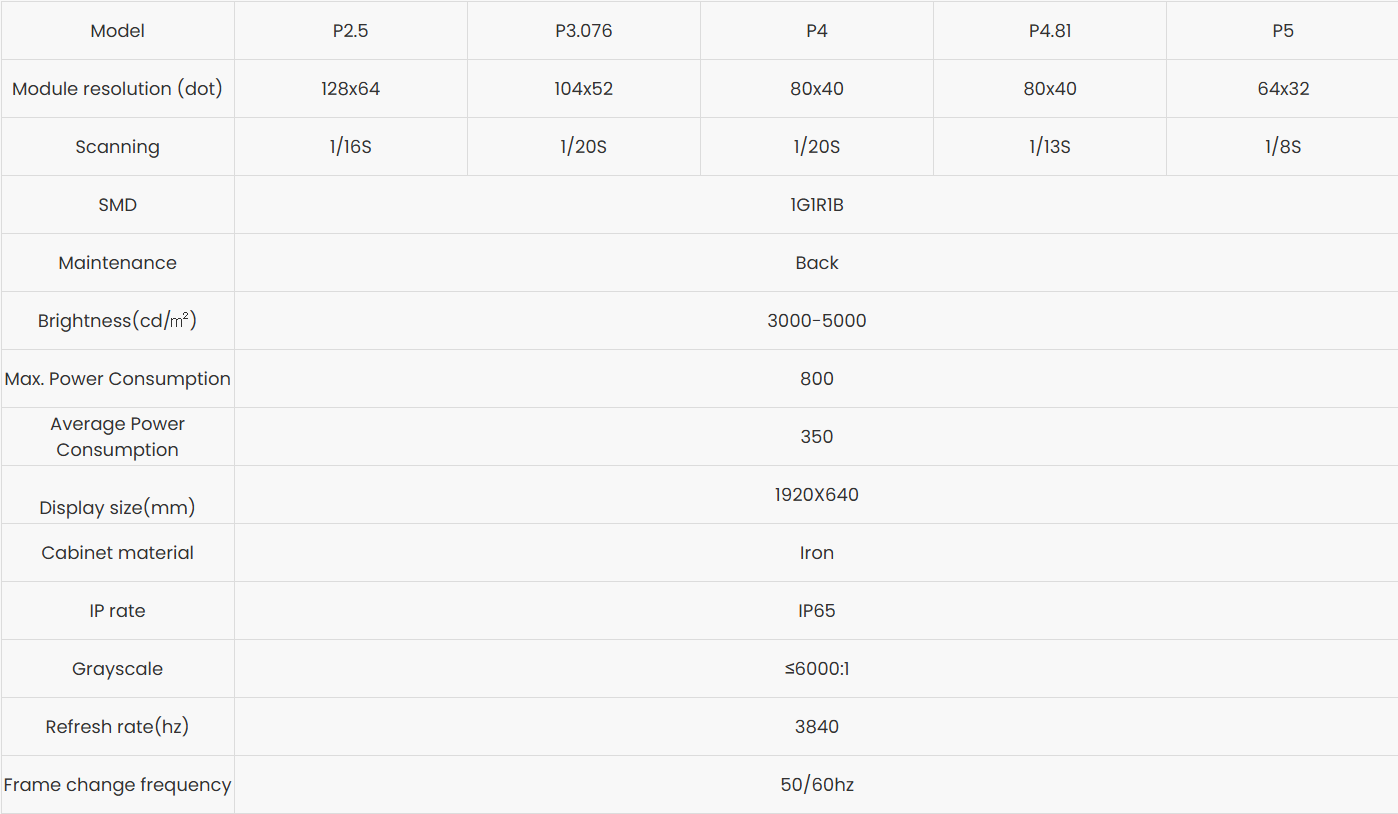Select the Grayscale row label
The height and width of the screenshot is (814, 1398).
pyautogui.click(x=117, y=669)
